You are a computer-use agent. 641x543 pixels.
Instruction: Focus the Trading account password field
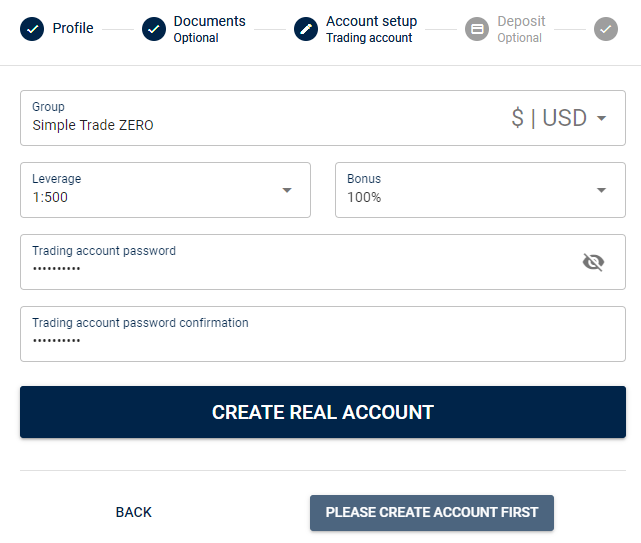click(x=323, y=262)
